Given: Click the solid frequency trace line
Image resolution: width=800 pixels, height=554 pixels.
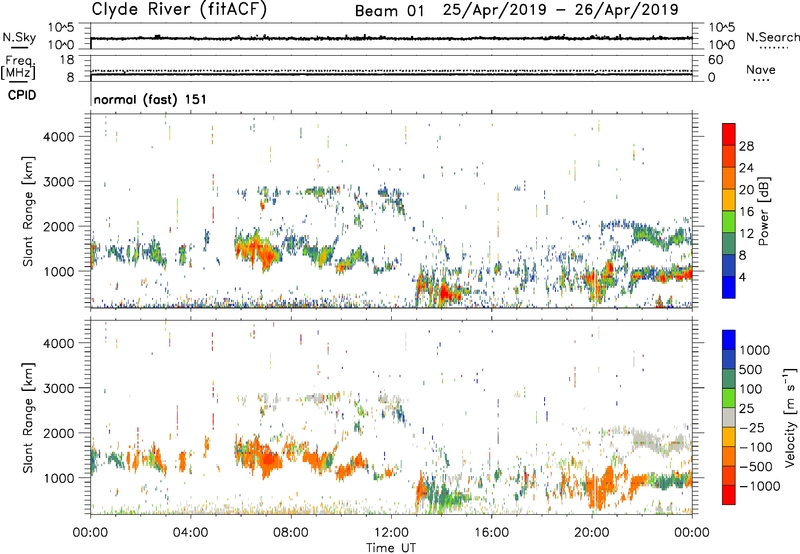Looking at the screenshot, I should (391, 75).
